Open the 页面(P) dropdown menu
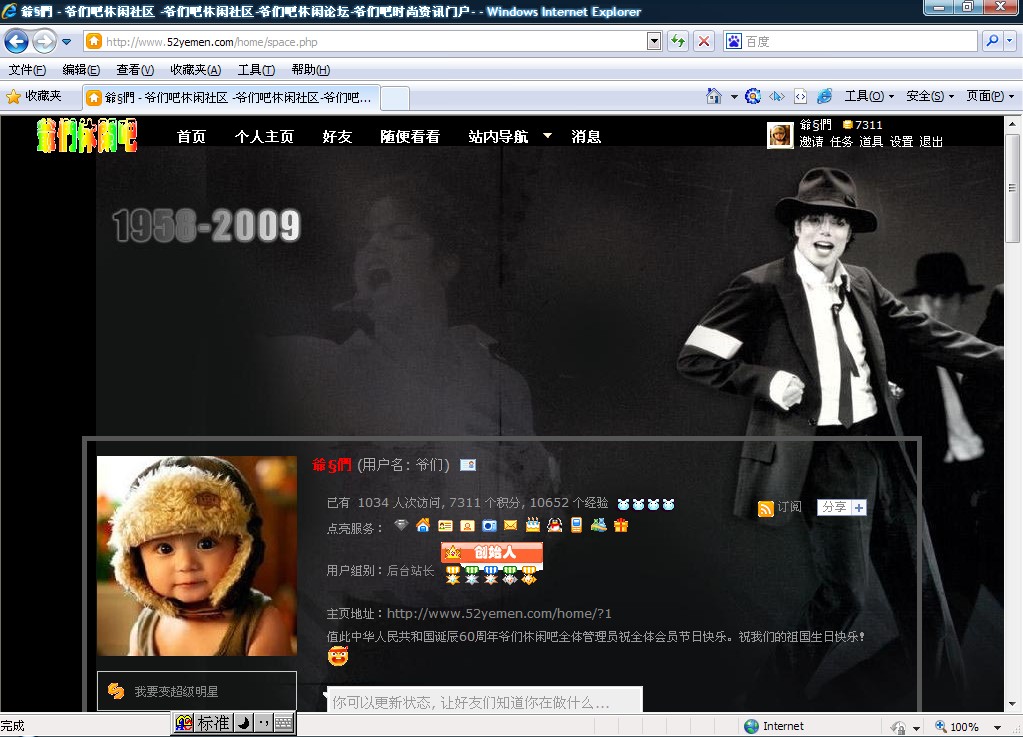 [990, 97]
